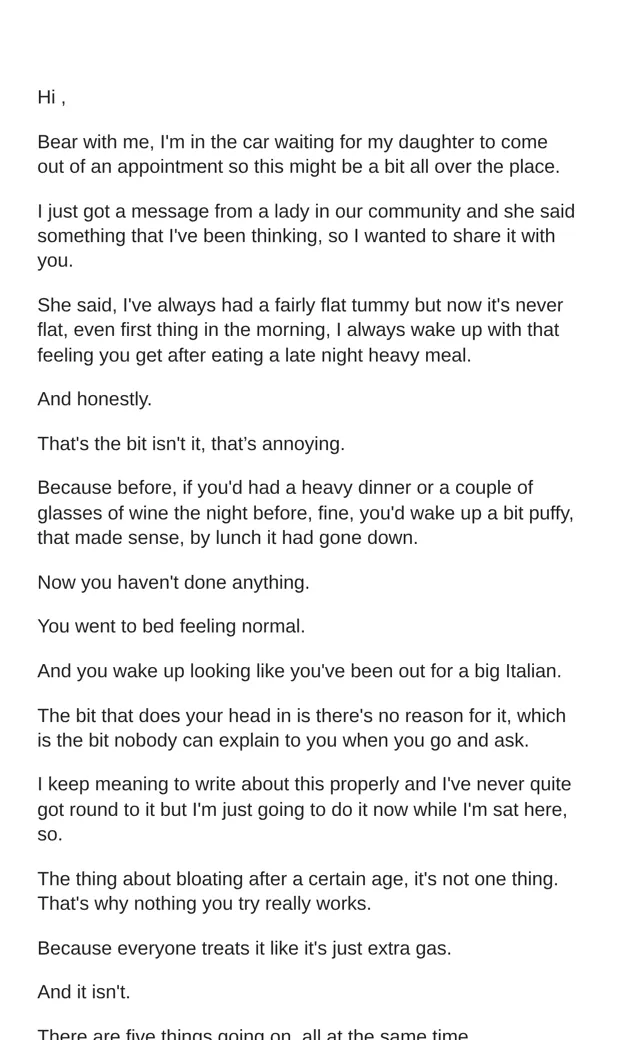Click the paragraph starting 'Because before'
640x1040 pixels.
tap(305, 512)
